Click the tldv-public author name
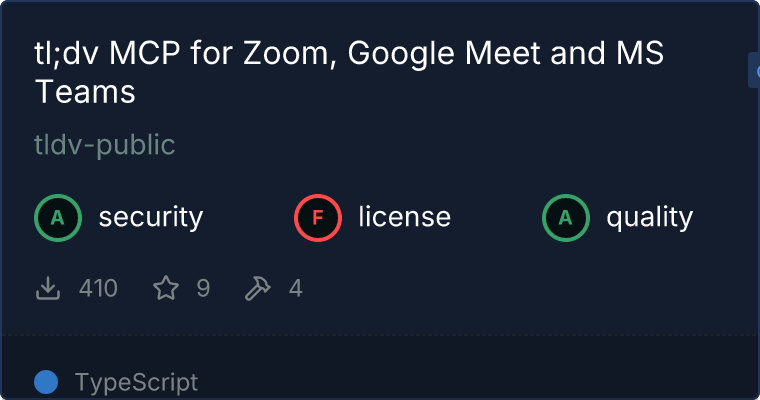 (x=105, y=145)
